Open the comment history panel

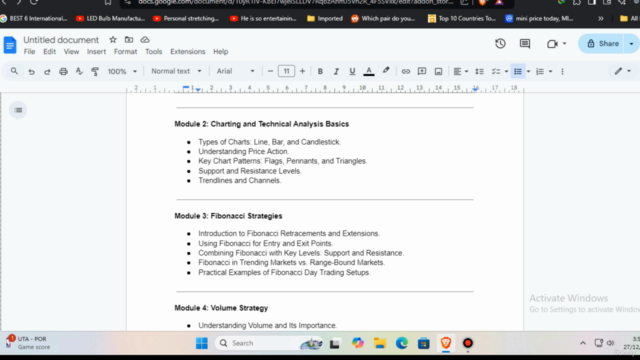[525, 44]
